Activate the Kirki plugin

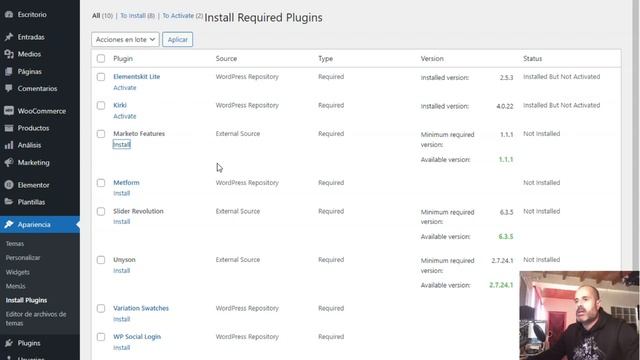[x=125, y=116]
